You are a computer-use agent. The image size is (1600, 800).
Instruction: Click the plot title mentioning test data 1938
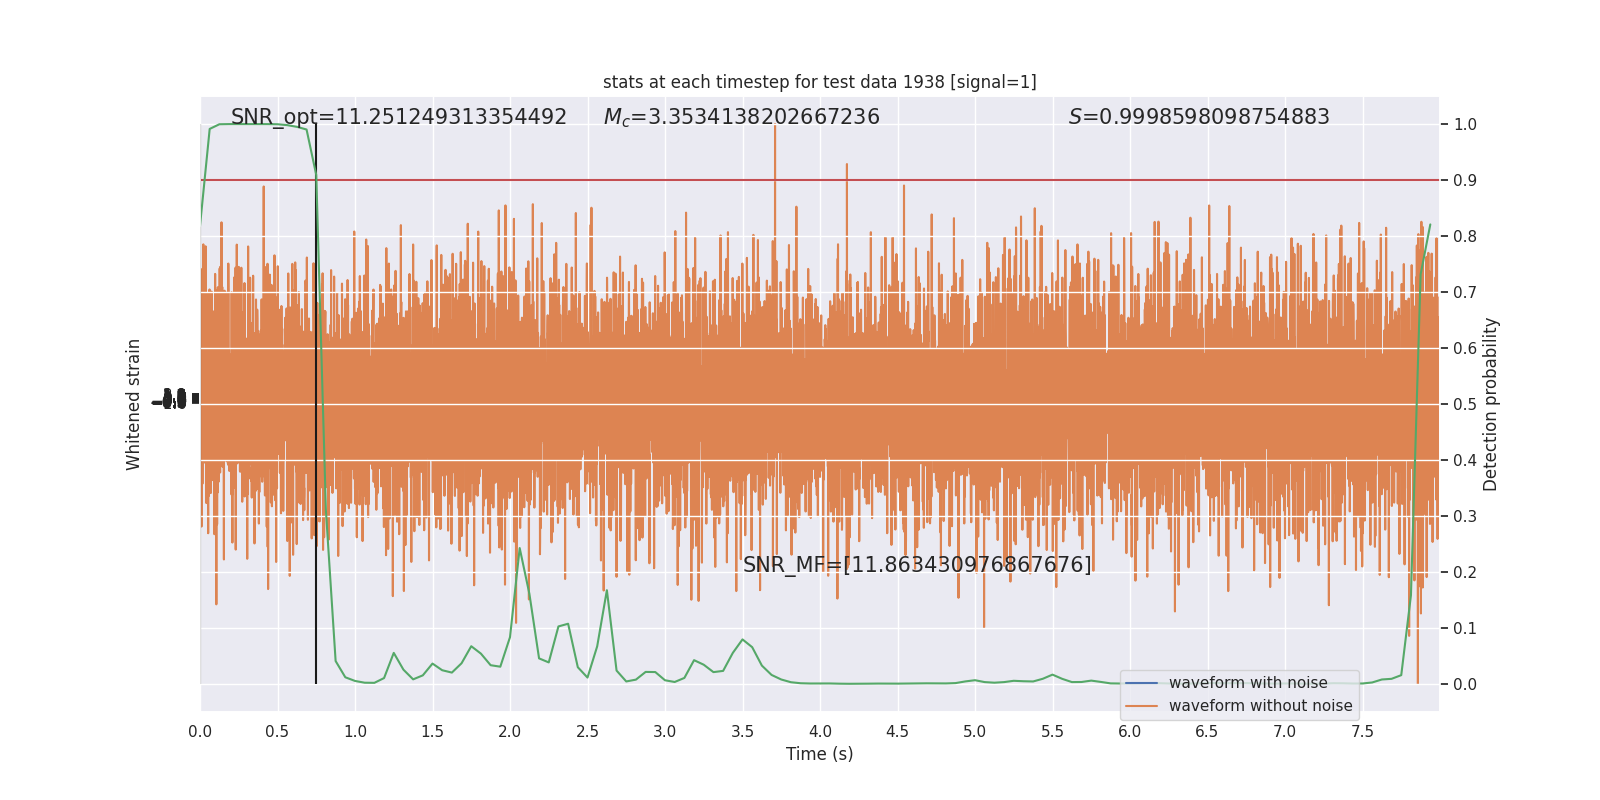(819, 82)
